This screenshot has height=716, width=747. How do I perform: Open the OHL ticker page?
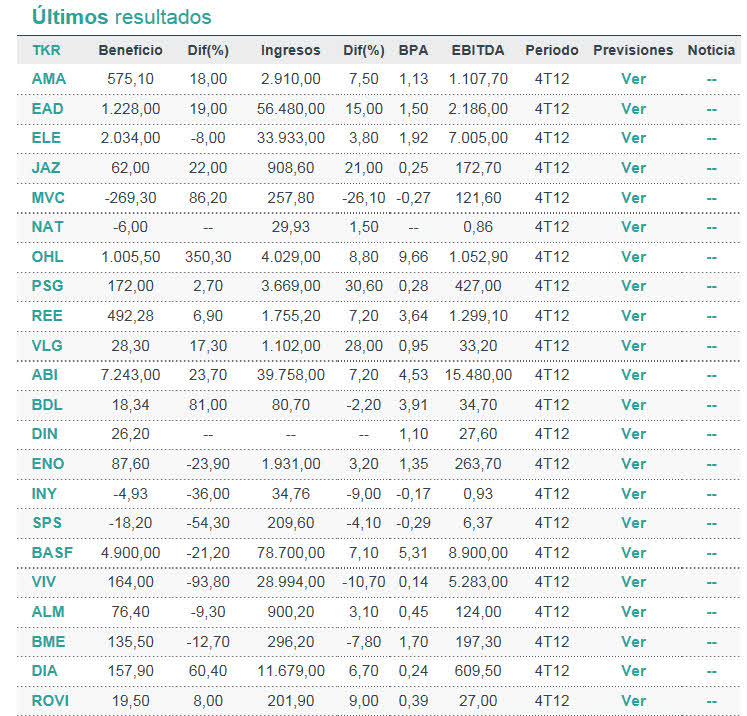[46, 256]
